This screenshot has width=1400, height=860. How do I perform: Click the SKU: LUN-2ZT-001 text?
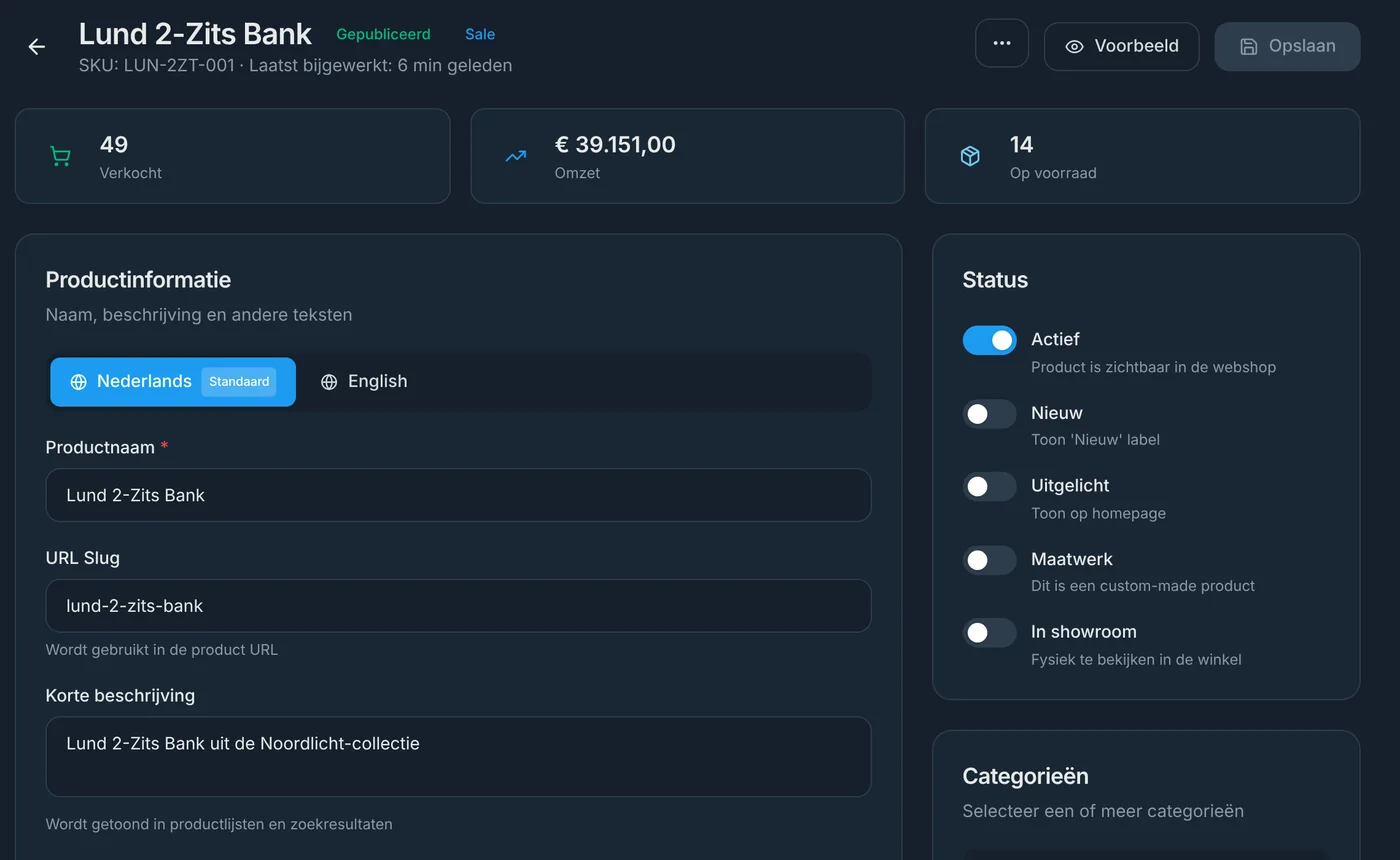(156, 66)
